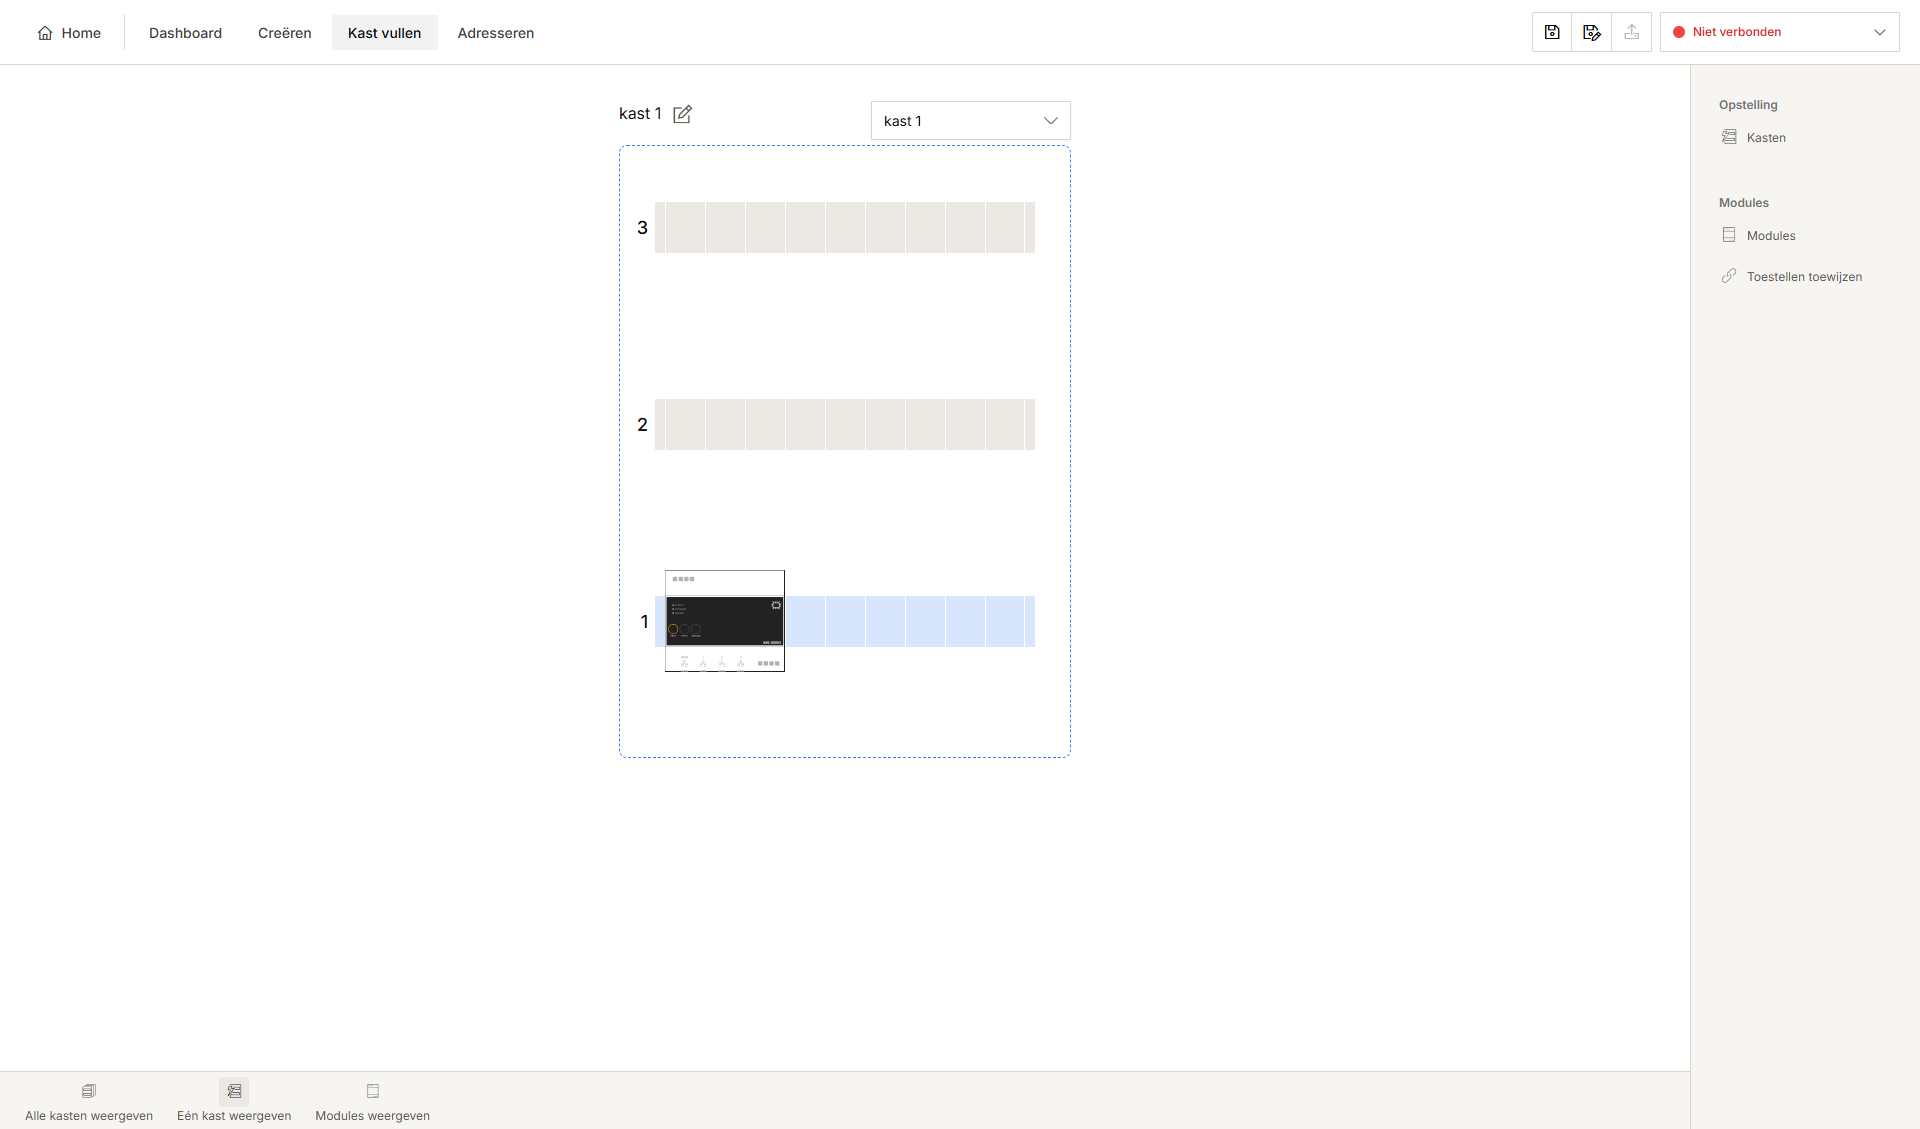The height and width of the screenshot is (1129, 1920).
Task: Click the upload icon in top toolbar
Action: [x=1632, y=32]
